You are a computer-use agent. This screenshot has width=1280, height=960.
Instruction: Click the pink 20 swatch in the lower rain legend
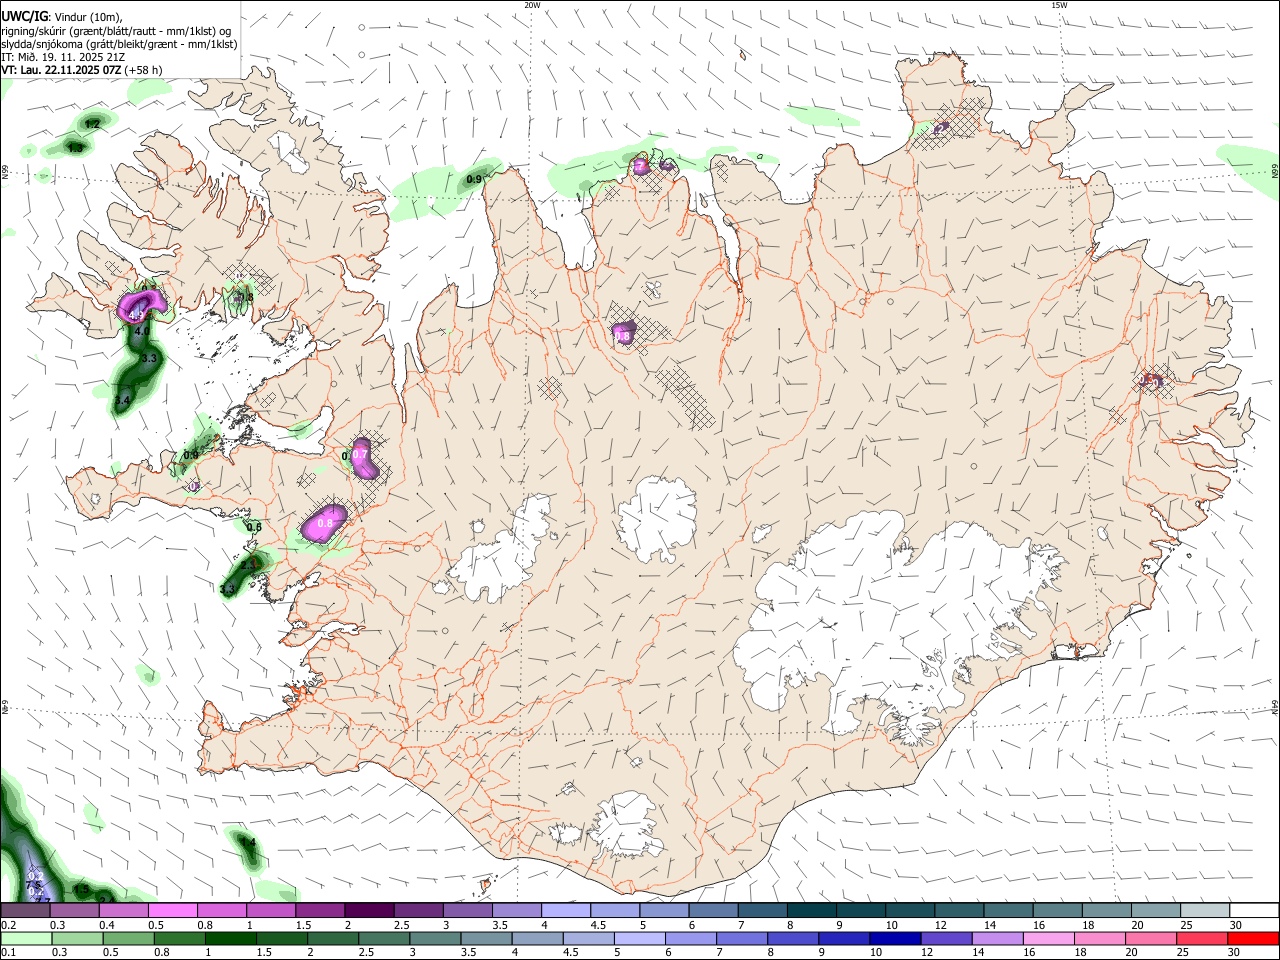pos(1152,938)
